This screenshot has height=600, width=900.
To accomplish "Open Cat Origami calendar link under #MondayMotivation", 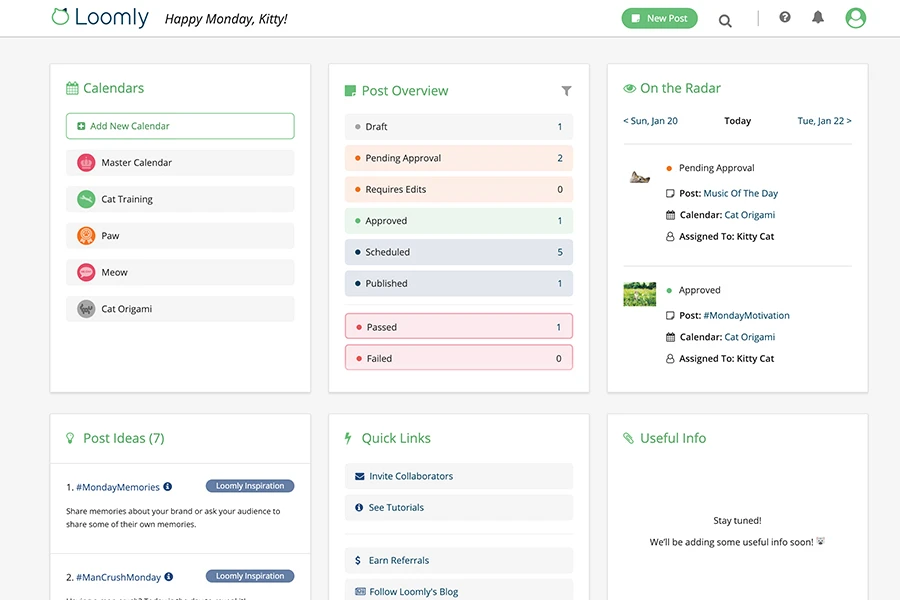I will coord(750,338).
